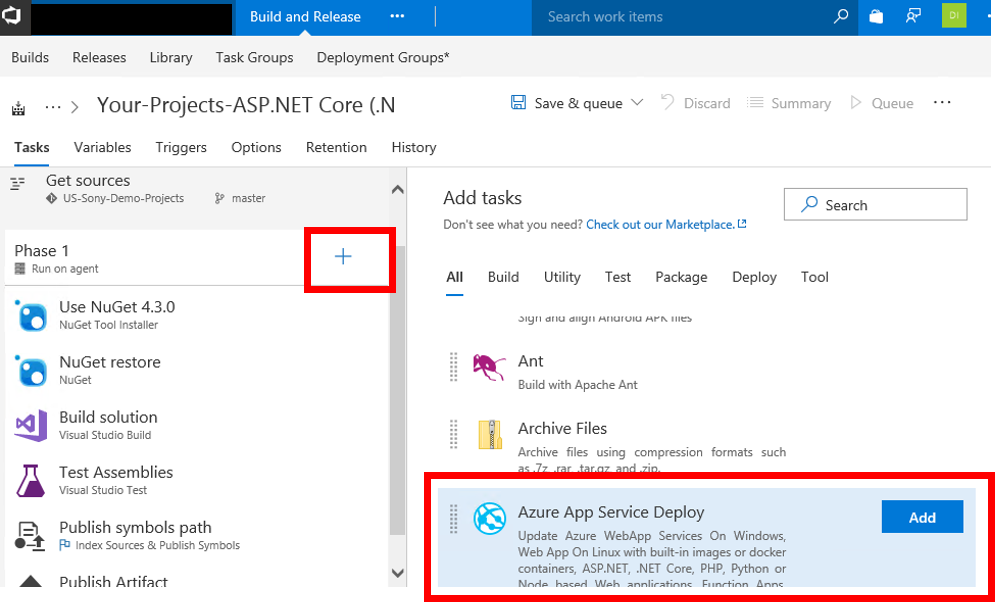Open Task Groups page
Screen dimensions: 998x610
255,57
